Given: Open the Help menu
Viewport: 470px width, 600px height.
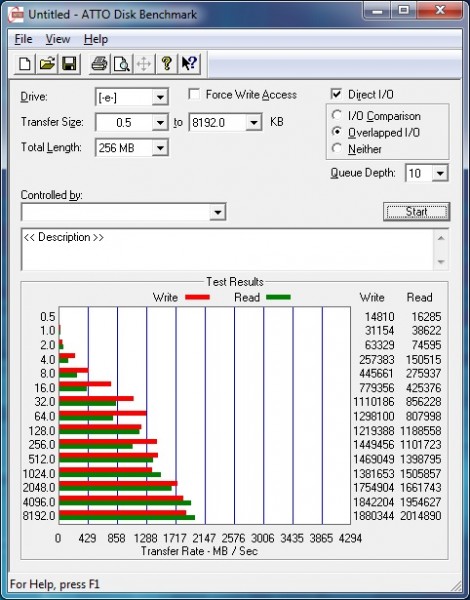Looking at the screenshot, I should pyautogui.click(x=96, y=39).
